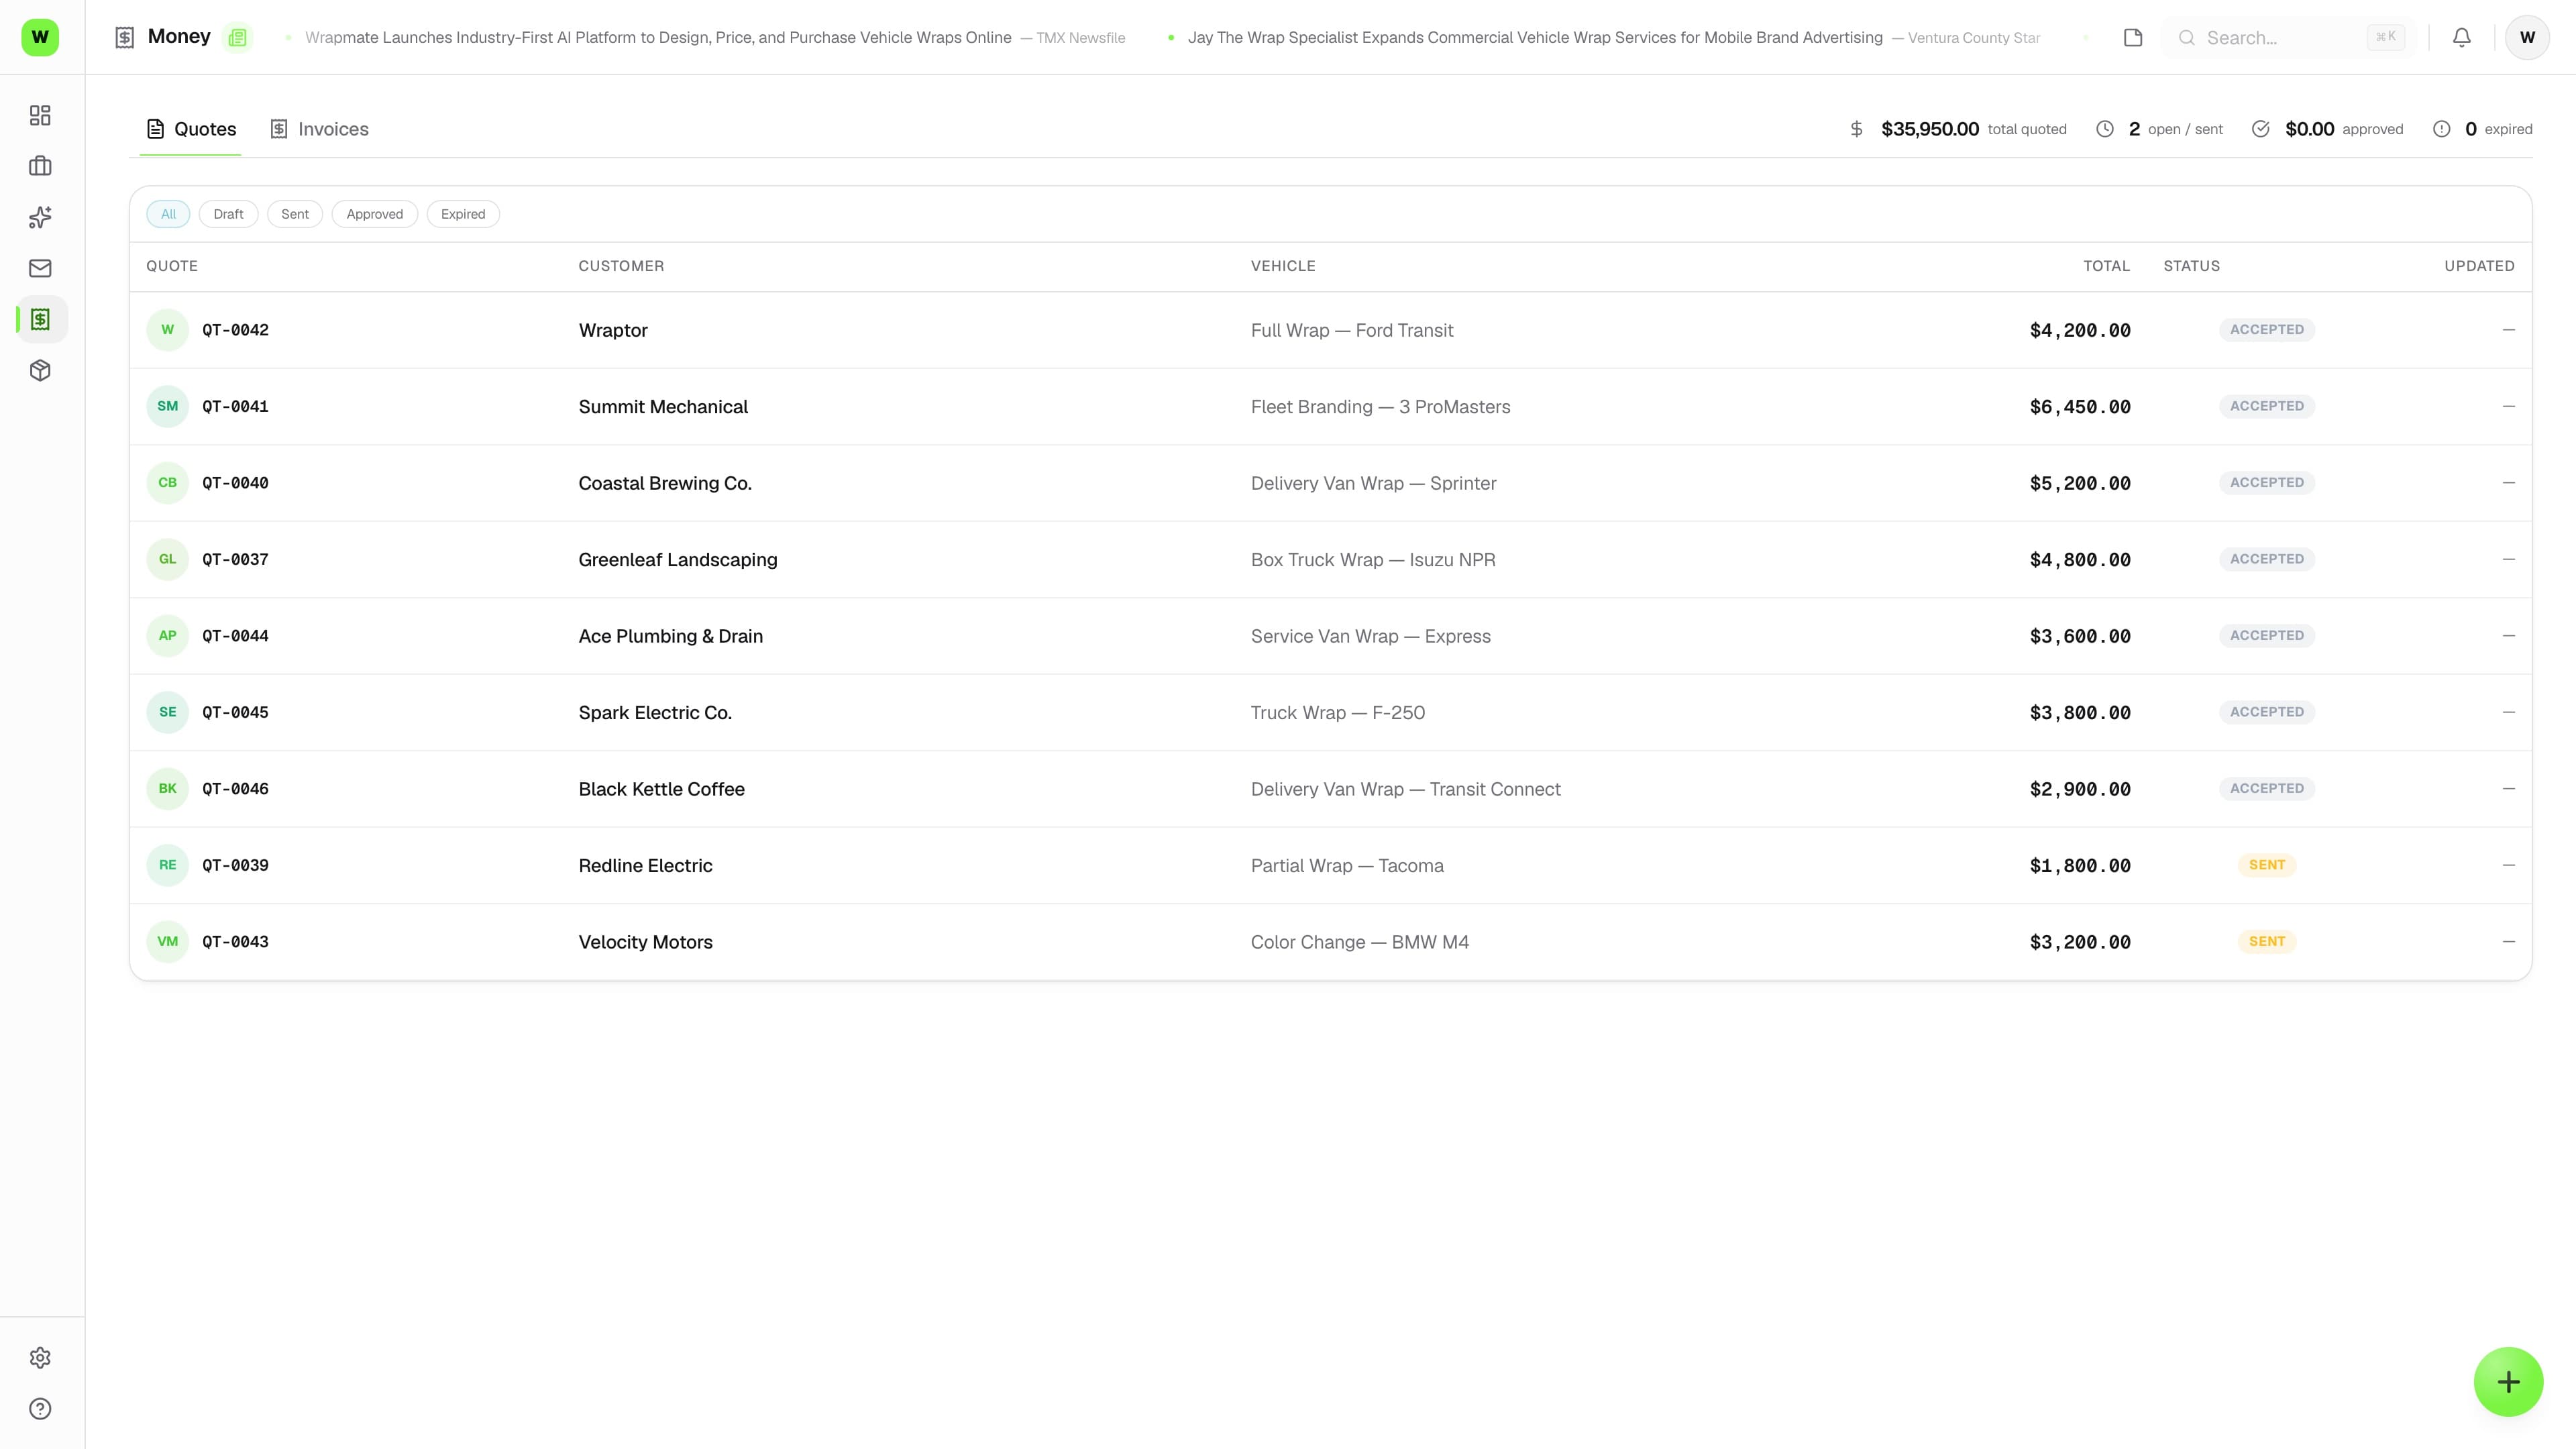
Task: Click the note page icon near search
Action: (2133, 37)
